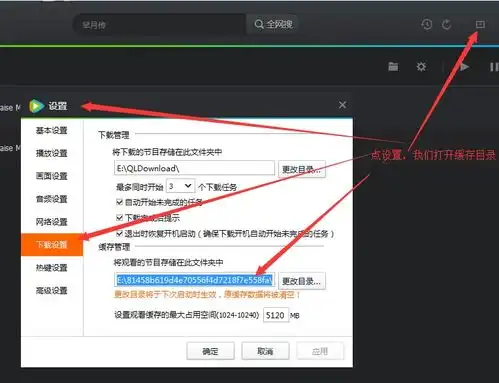Viewport: 499px width, 383px height.
Task: Open the simultaneous download tasks dropdown
Action: coord(180,186)
